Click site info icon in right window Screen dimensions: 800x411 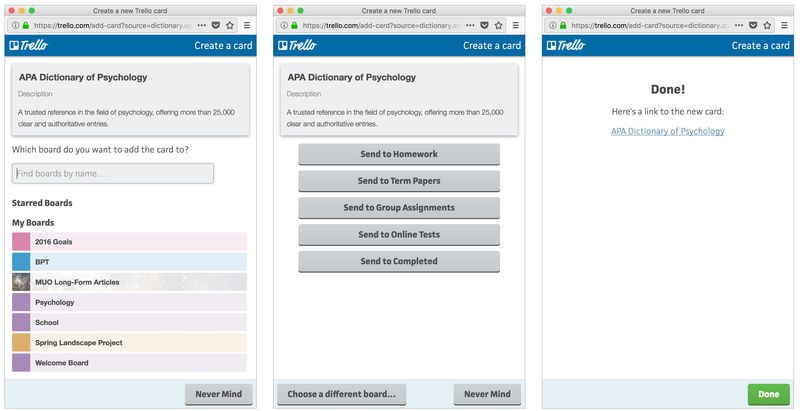pyautogui.click(x=553, y=25)
